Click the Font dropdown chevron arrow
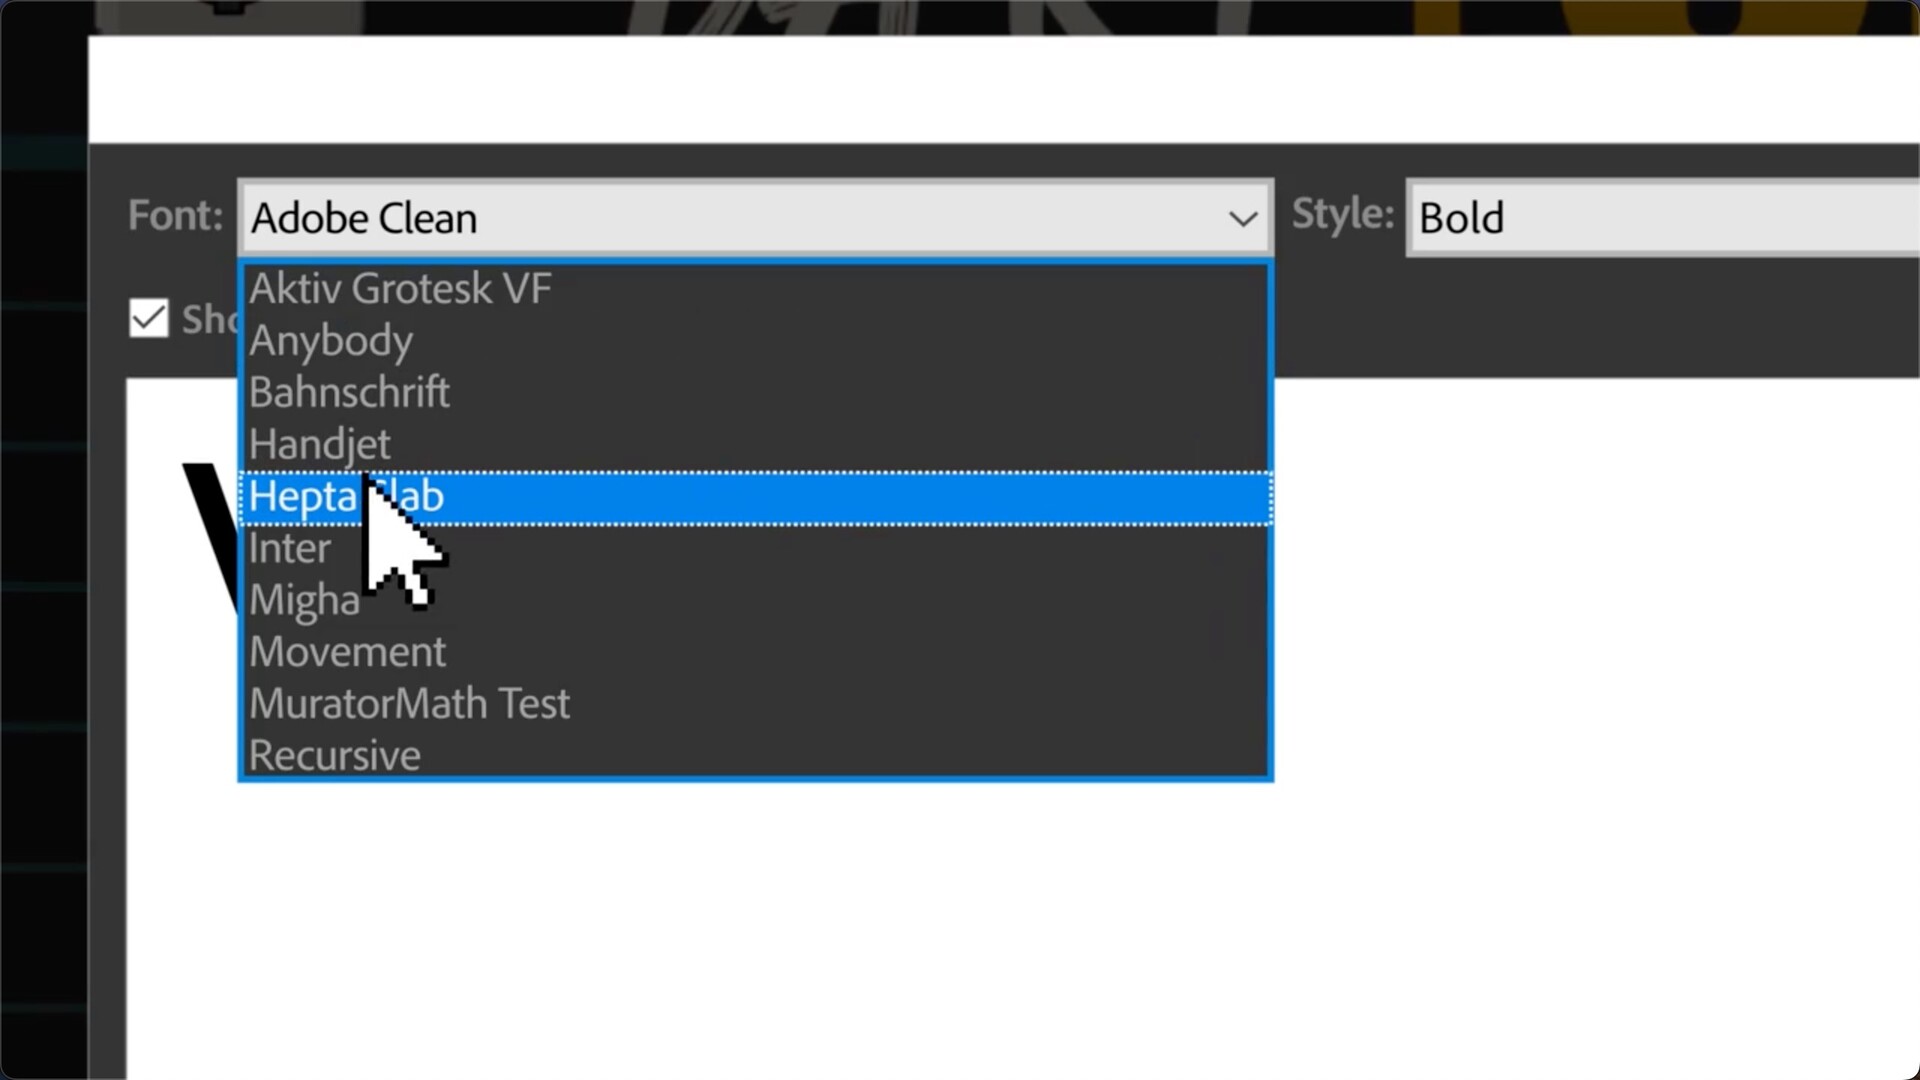The image size is (1920, 1080). [1243, 218]
